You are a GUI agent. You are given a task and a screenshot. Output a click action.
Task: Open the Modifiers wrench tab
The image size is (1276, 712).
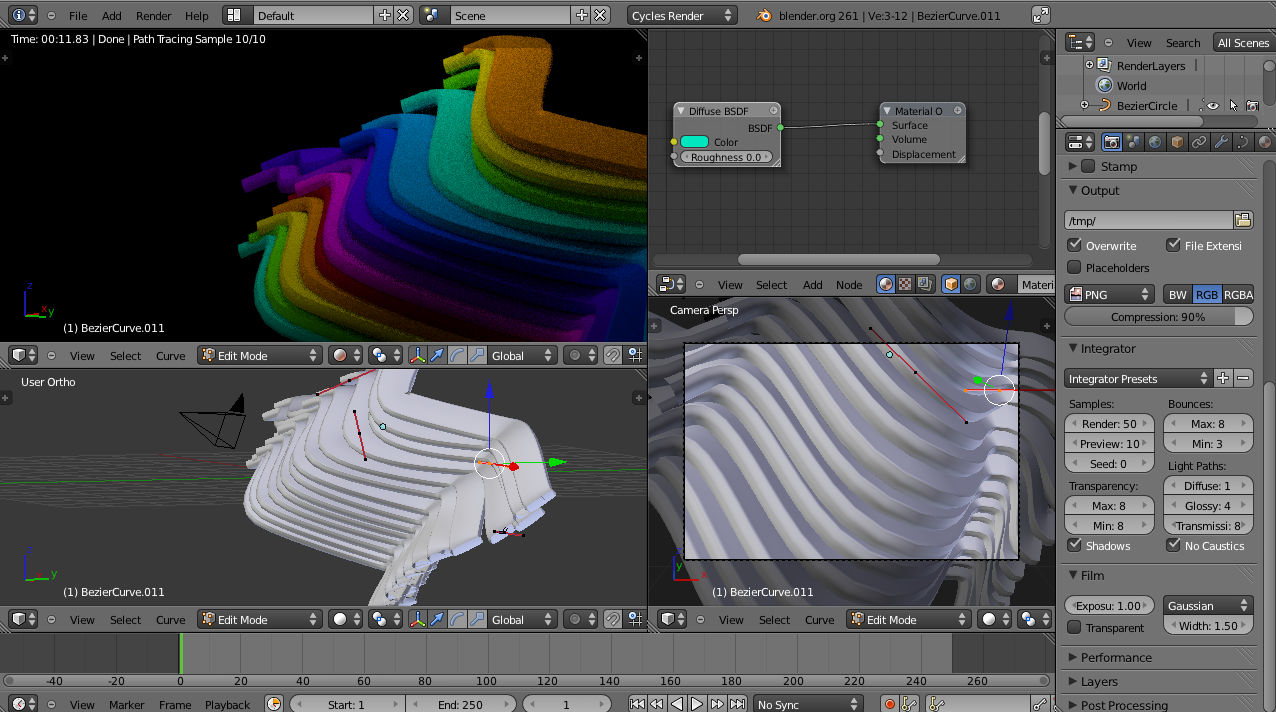[1221, 142]
